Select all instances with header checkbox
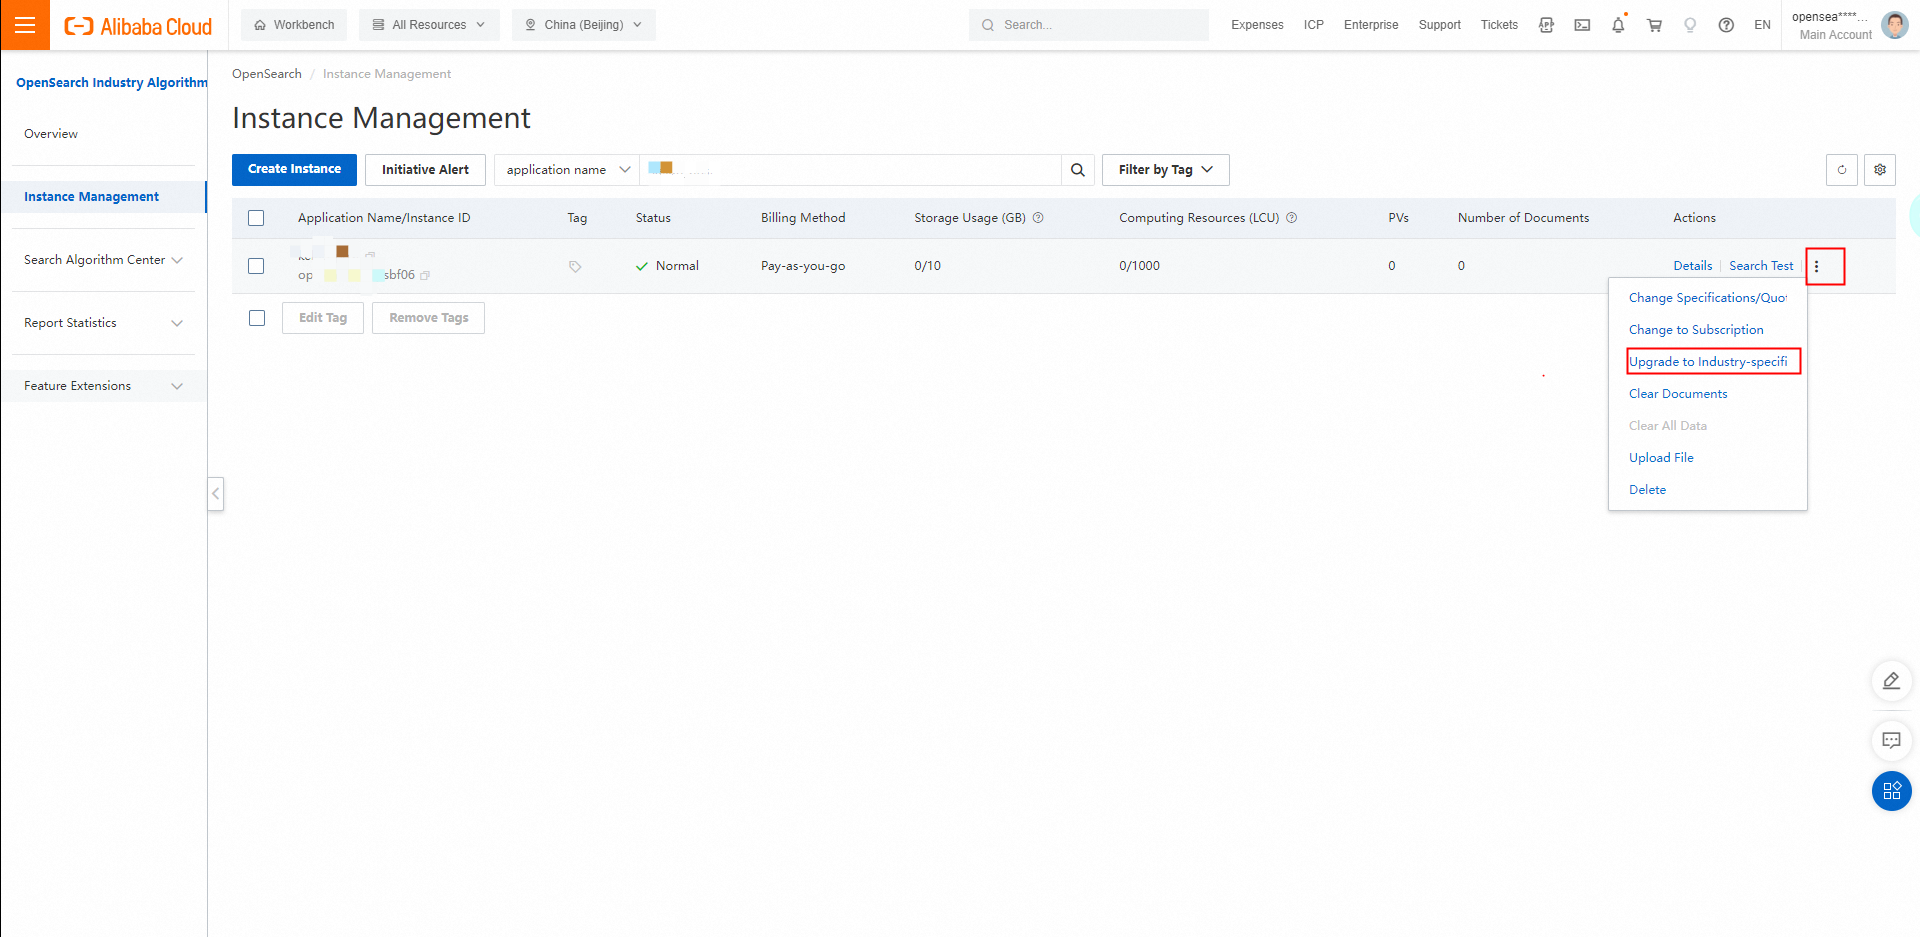 [256, 218]
